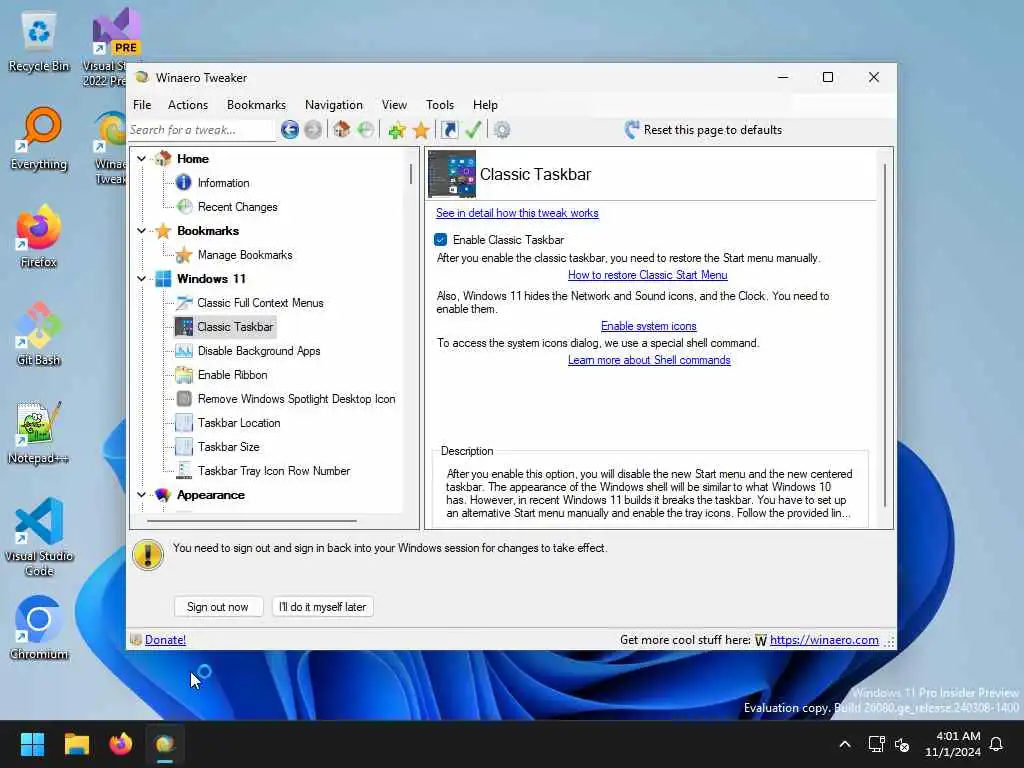The height and width of the screenshot is (768, 1024).
Task: Choose I'll do it myself later
Action: click(323, 607)
